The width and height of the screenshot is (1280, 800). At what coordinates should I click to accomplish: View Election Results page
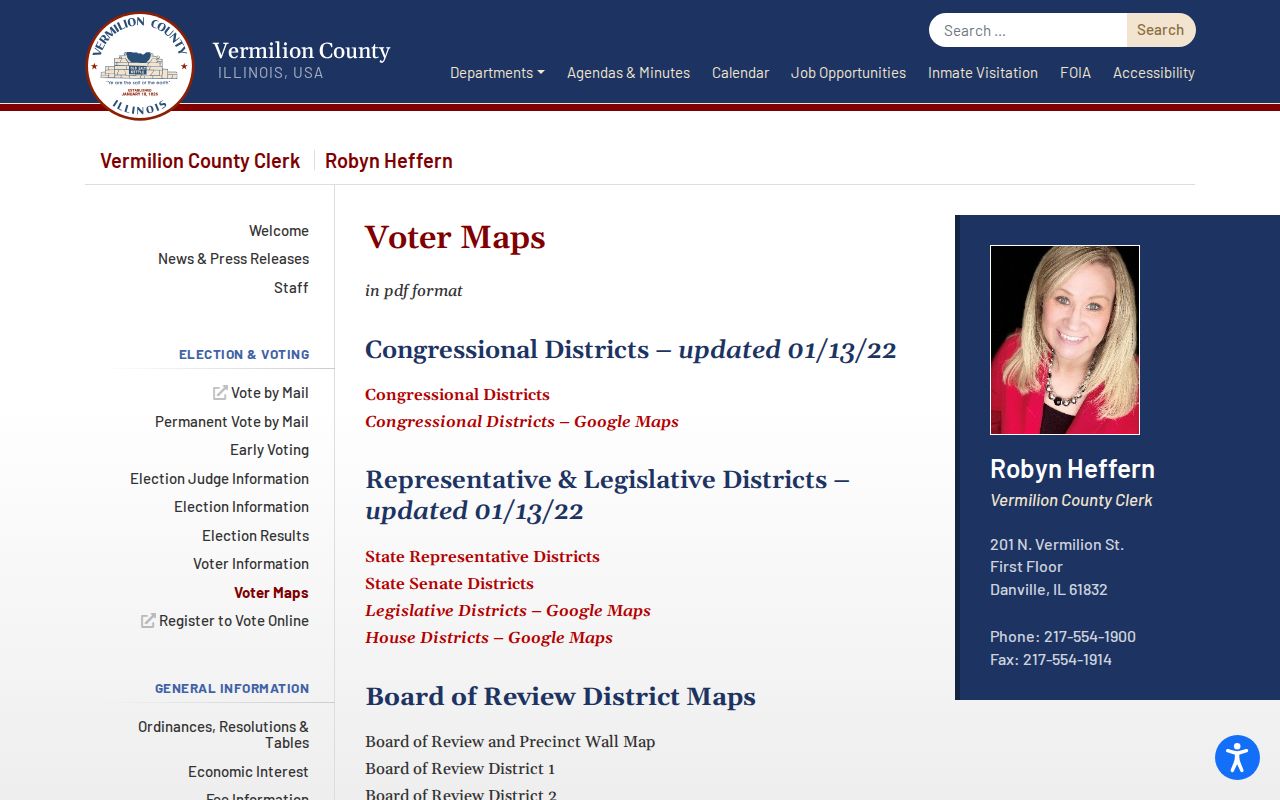[x=255, y=536]
